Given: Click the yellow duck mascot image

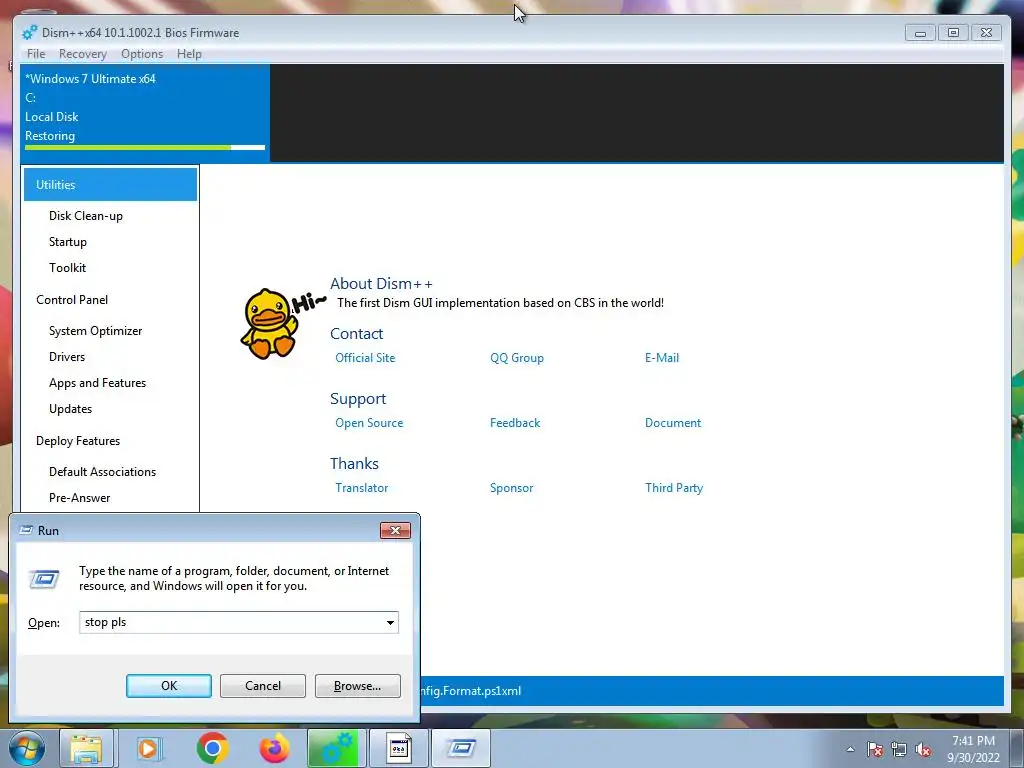Looking at the screenshot, I should tap(268, 324).
